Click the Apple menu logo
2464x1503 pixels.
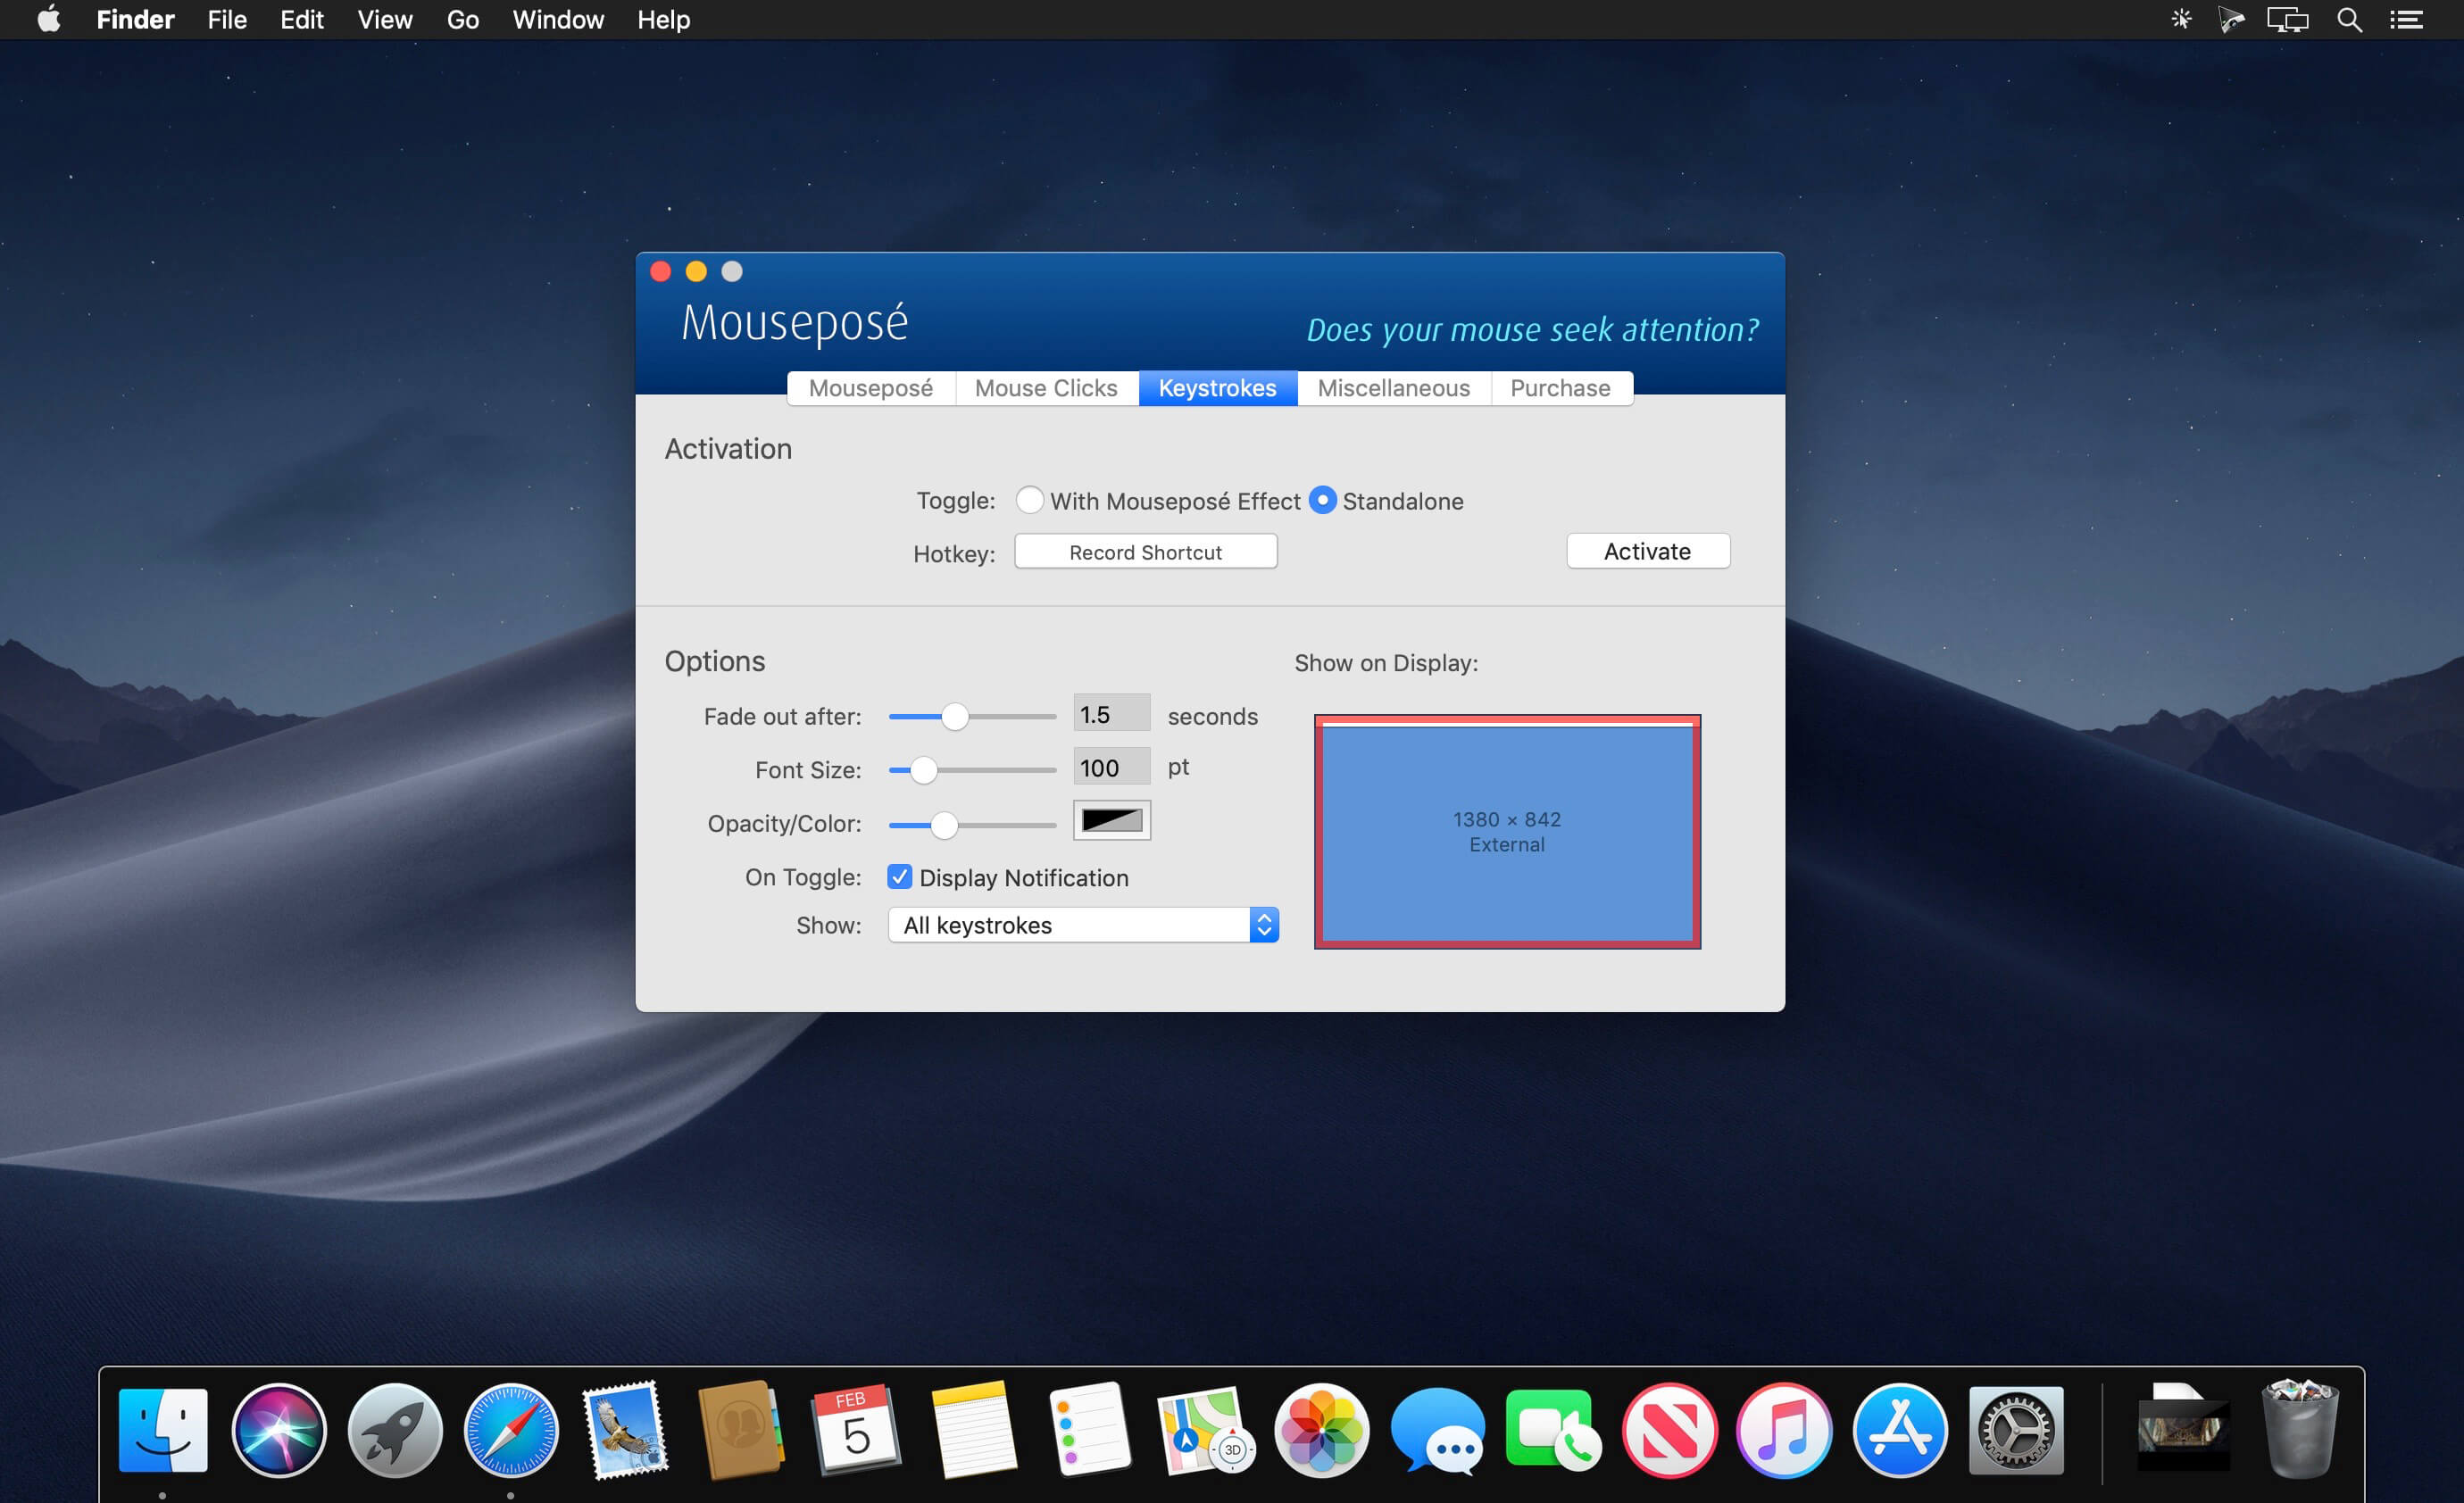(48, 20)
